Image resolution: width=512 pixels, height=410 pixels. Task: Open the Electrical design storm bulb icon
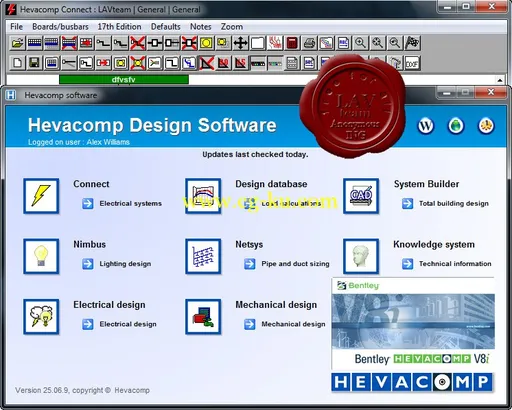point(41,317)
